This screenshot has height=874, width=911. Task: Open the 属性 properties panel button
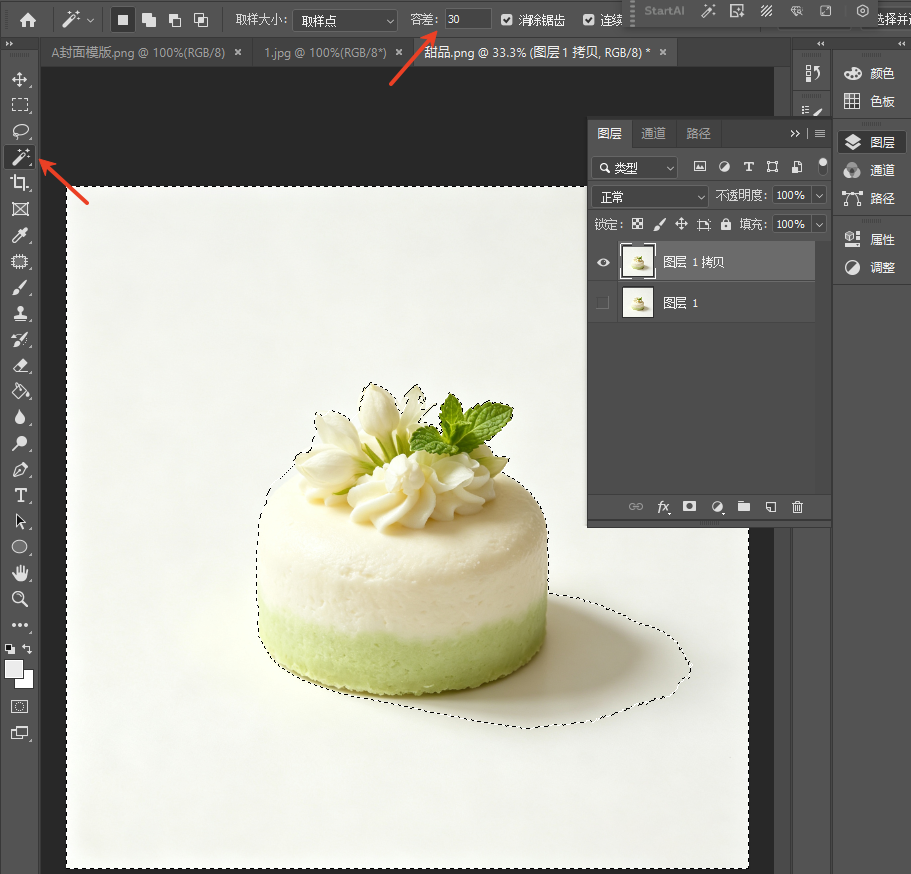(x=870, y=239)
